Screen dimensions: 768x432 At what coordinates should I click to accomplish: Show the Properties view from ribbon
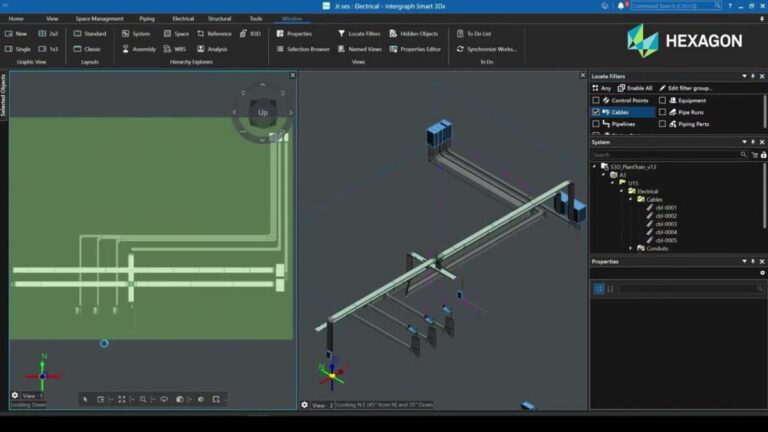click(x=294, y=34)
